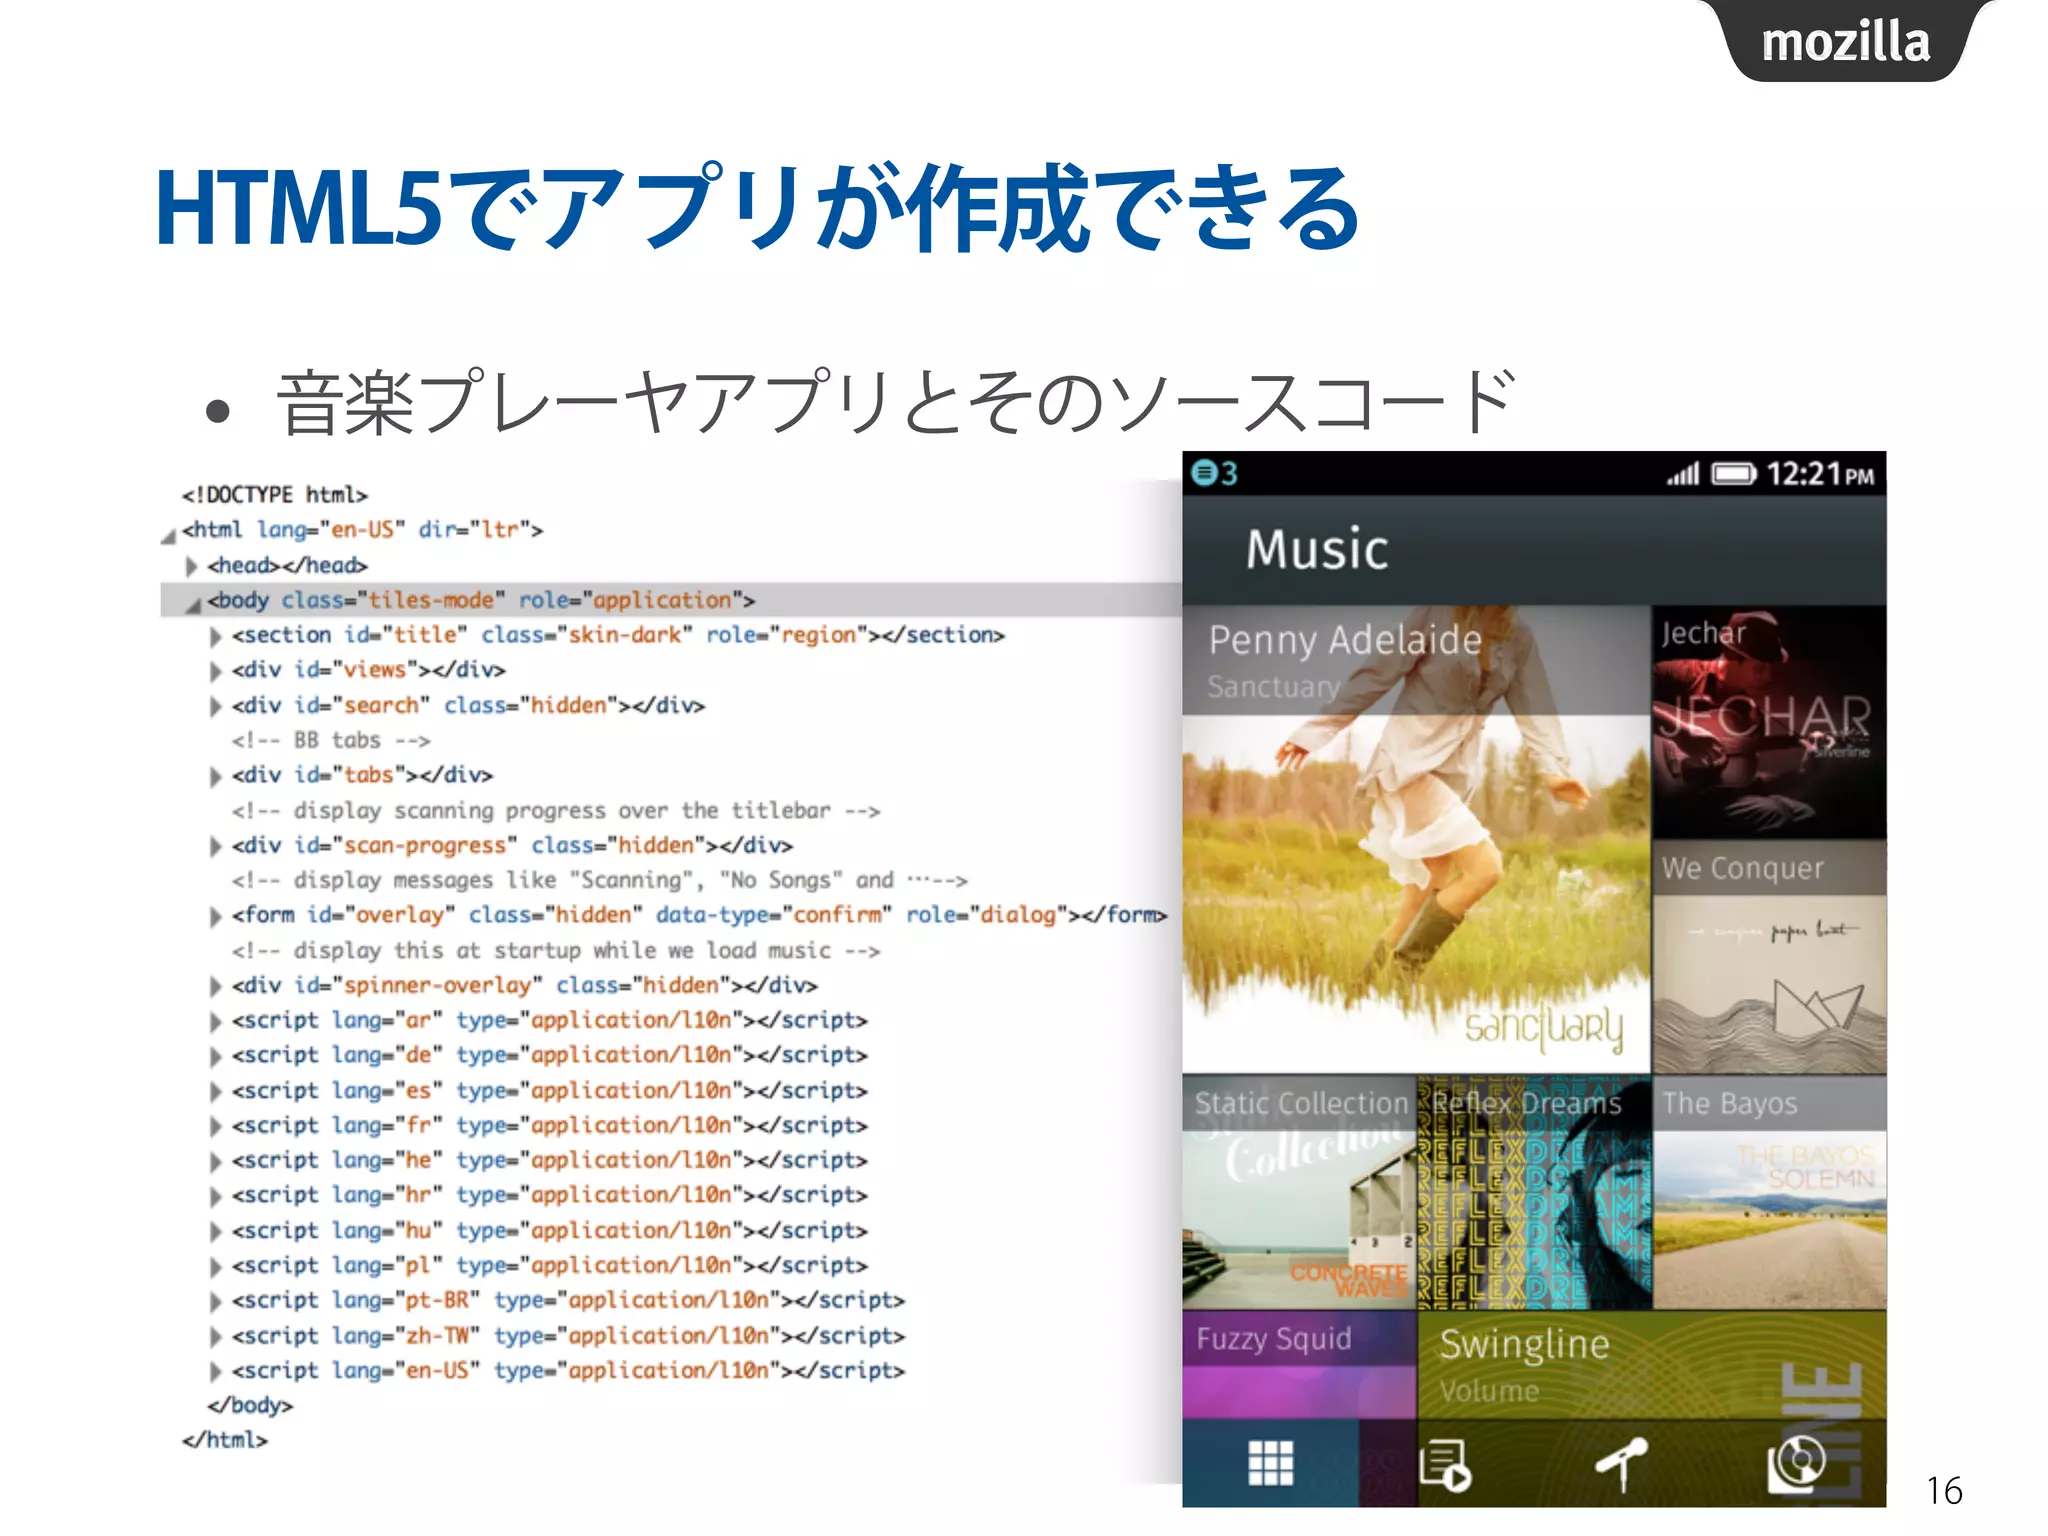The image size is (2048, 1536).
Task: Expand the div id search node
Action: [x=215, y=706]
